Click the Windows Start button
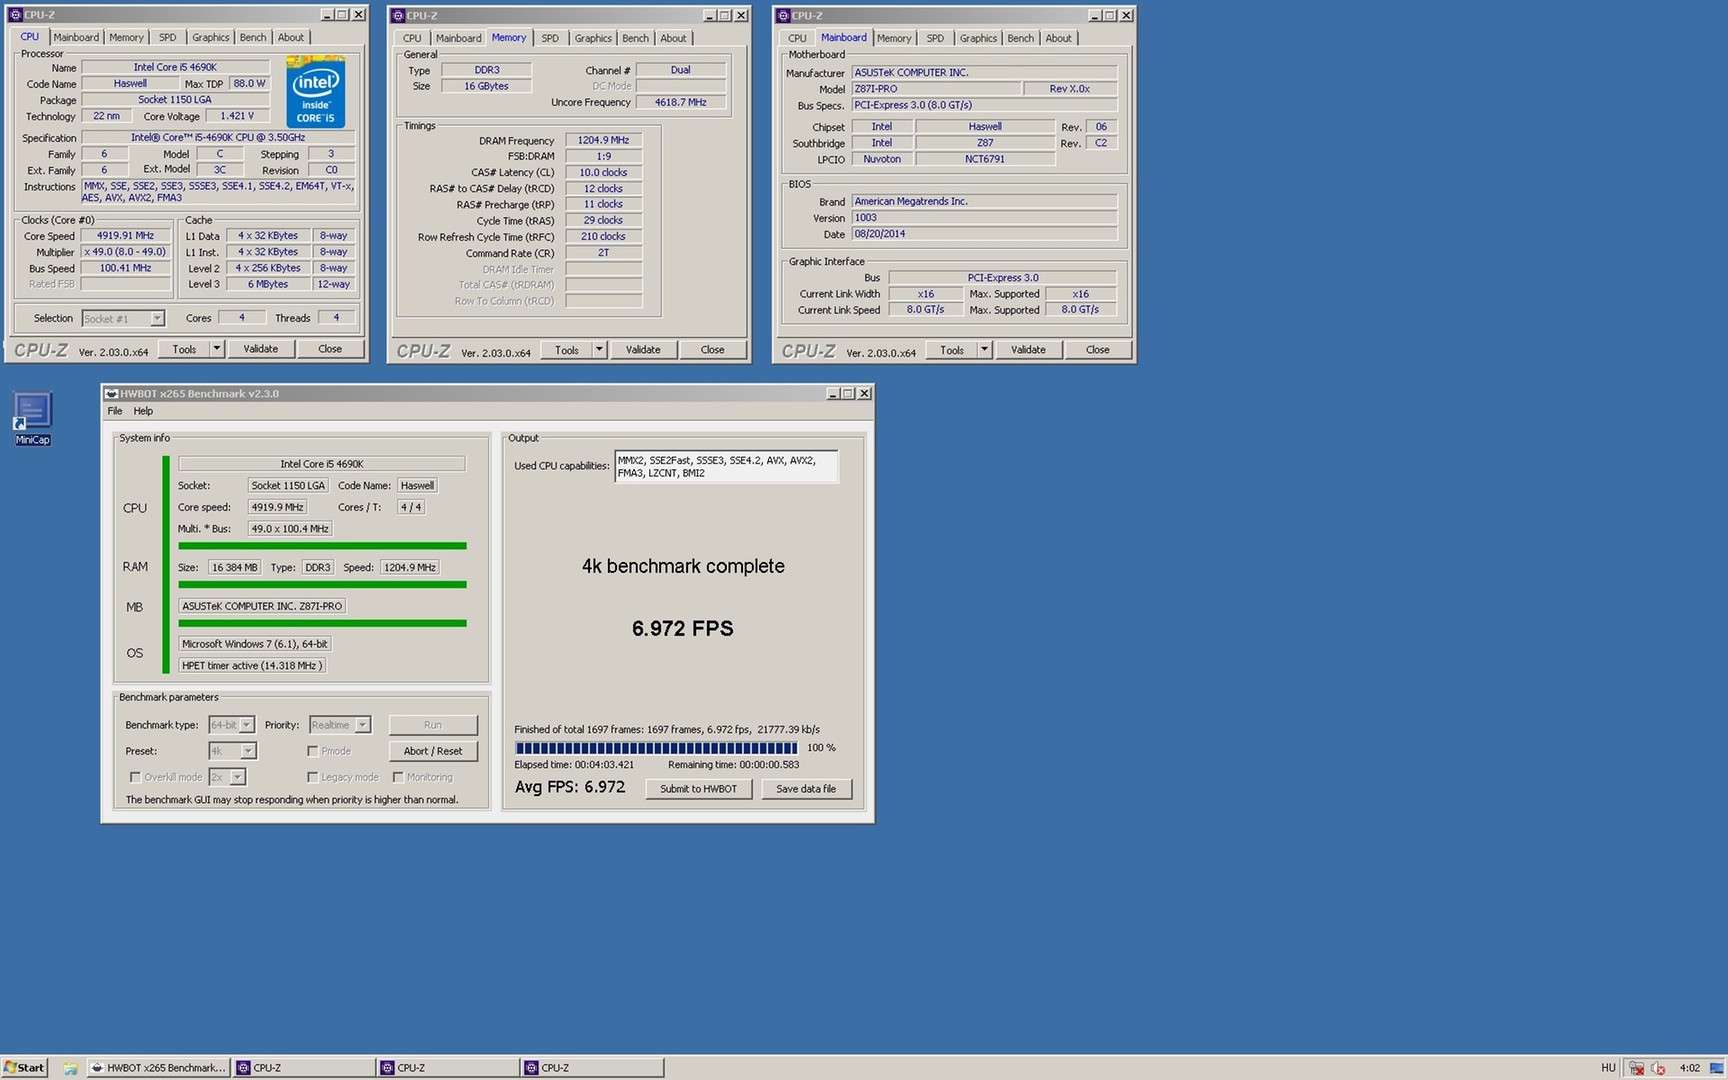1728x1080 pixels. click(24, 1068)
